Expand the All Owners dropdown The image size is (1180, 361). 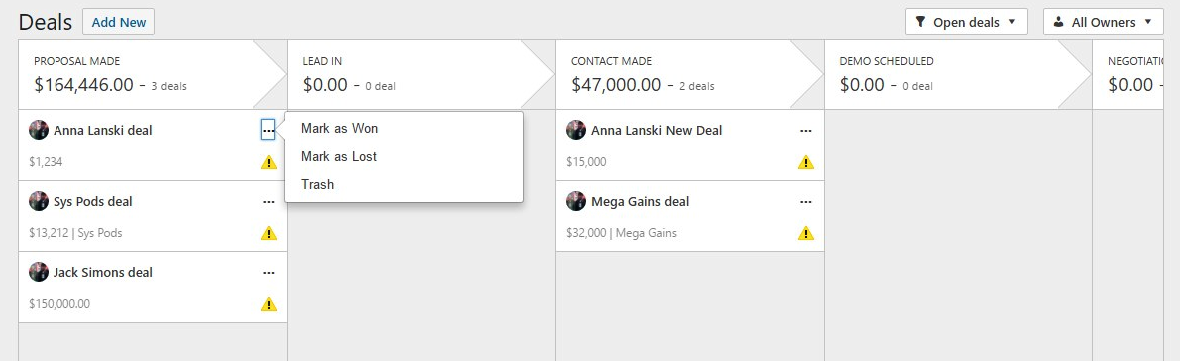(x=1104, y=22)
